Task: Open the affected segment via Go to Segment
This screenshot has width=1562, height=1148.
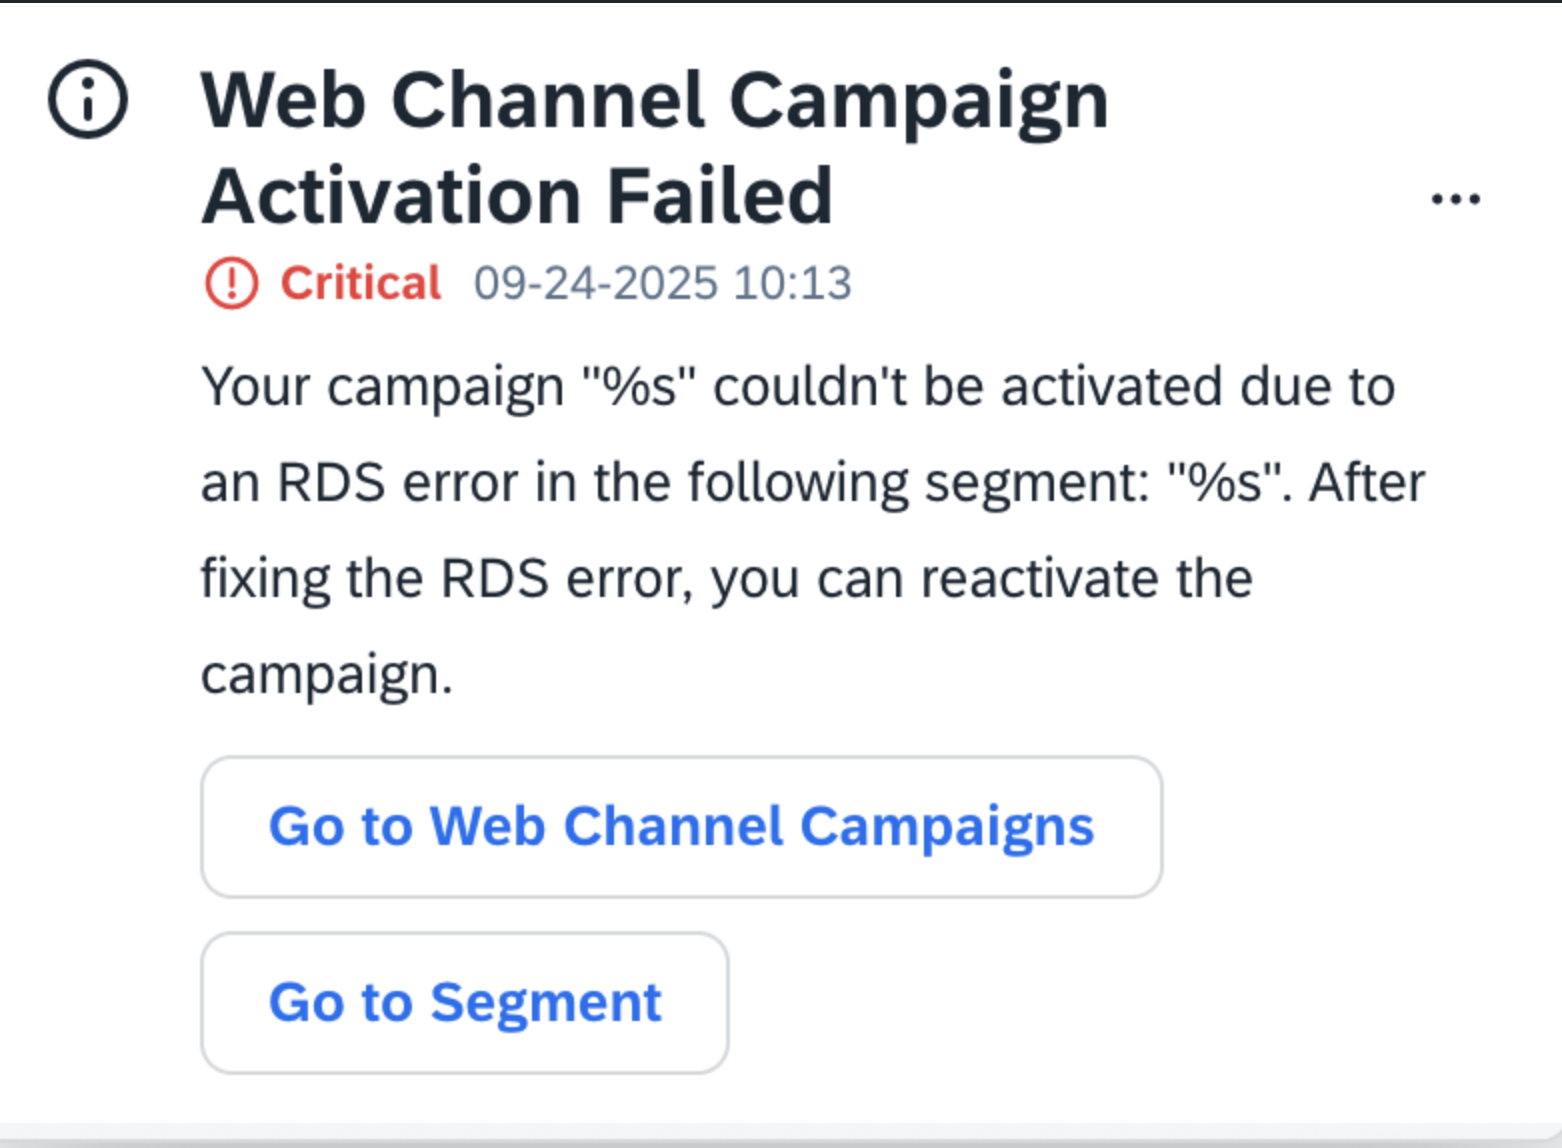Action: point(466,1002)
